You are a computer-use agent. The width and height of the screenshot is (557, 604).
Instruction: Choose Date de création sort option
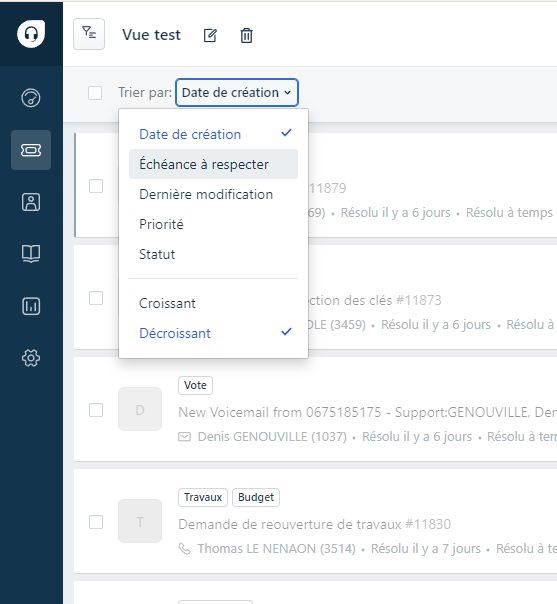coord(213,134)
